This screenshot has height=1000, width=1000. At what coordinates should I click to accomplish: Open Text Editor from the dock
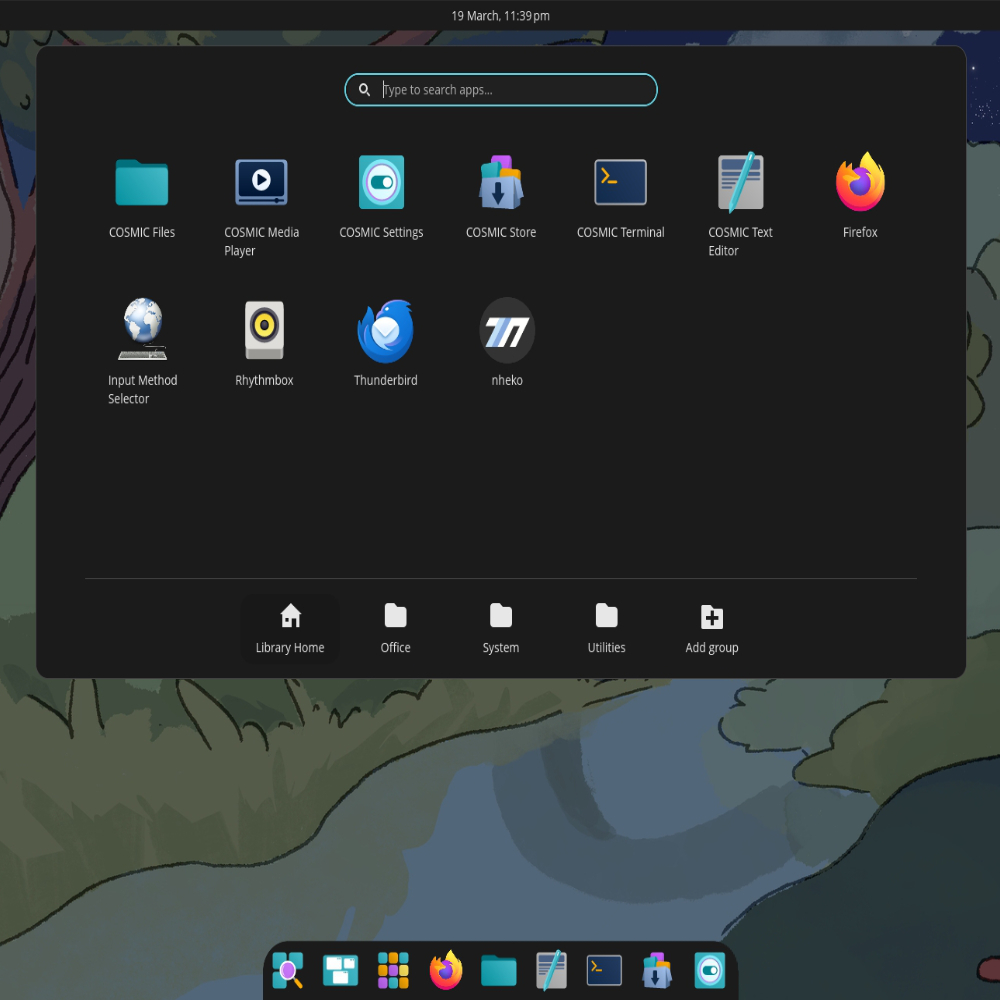pyautogui.click(x=552, y=970)
